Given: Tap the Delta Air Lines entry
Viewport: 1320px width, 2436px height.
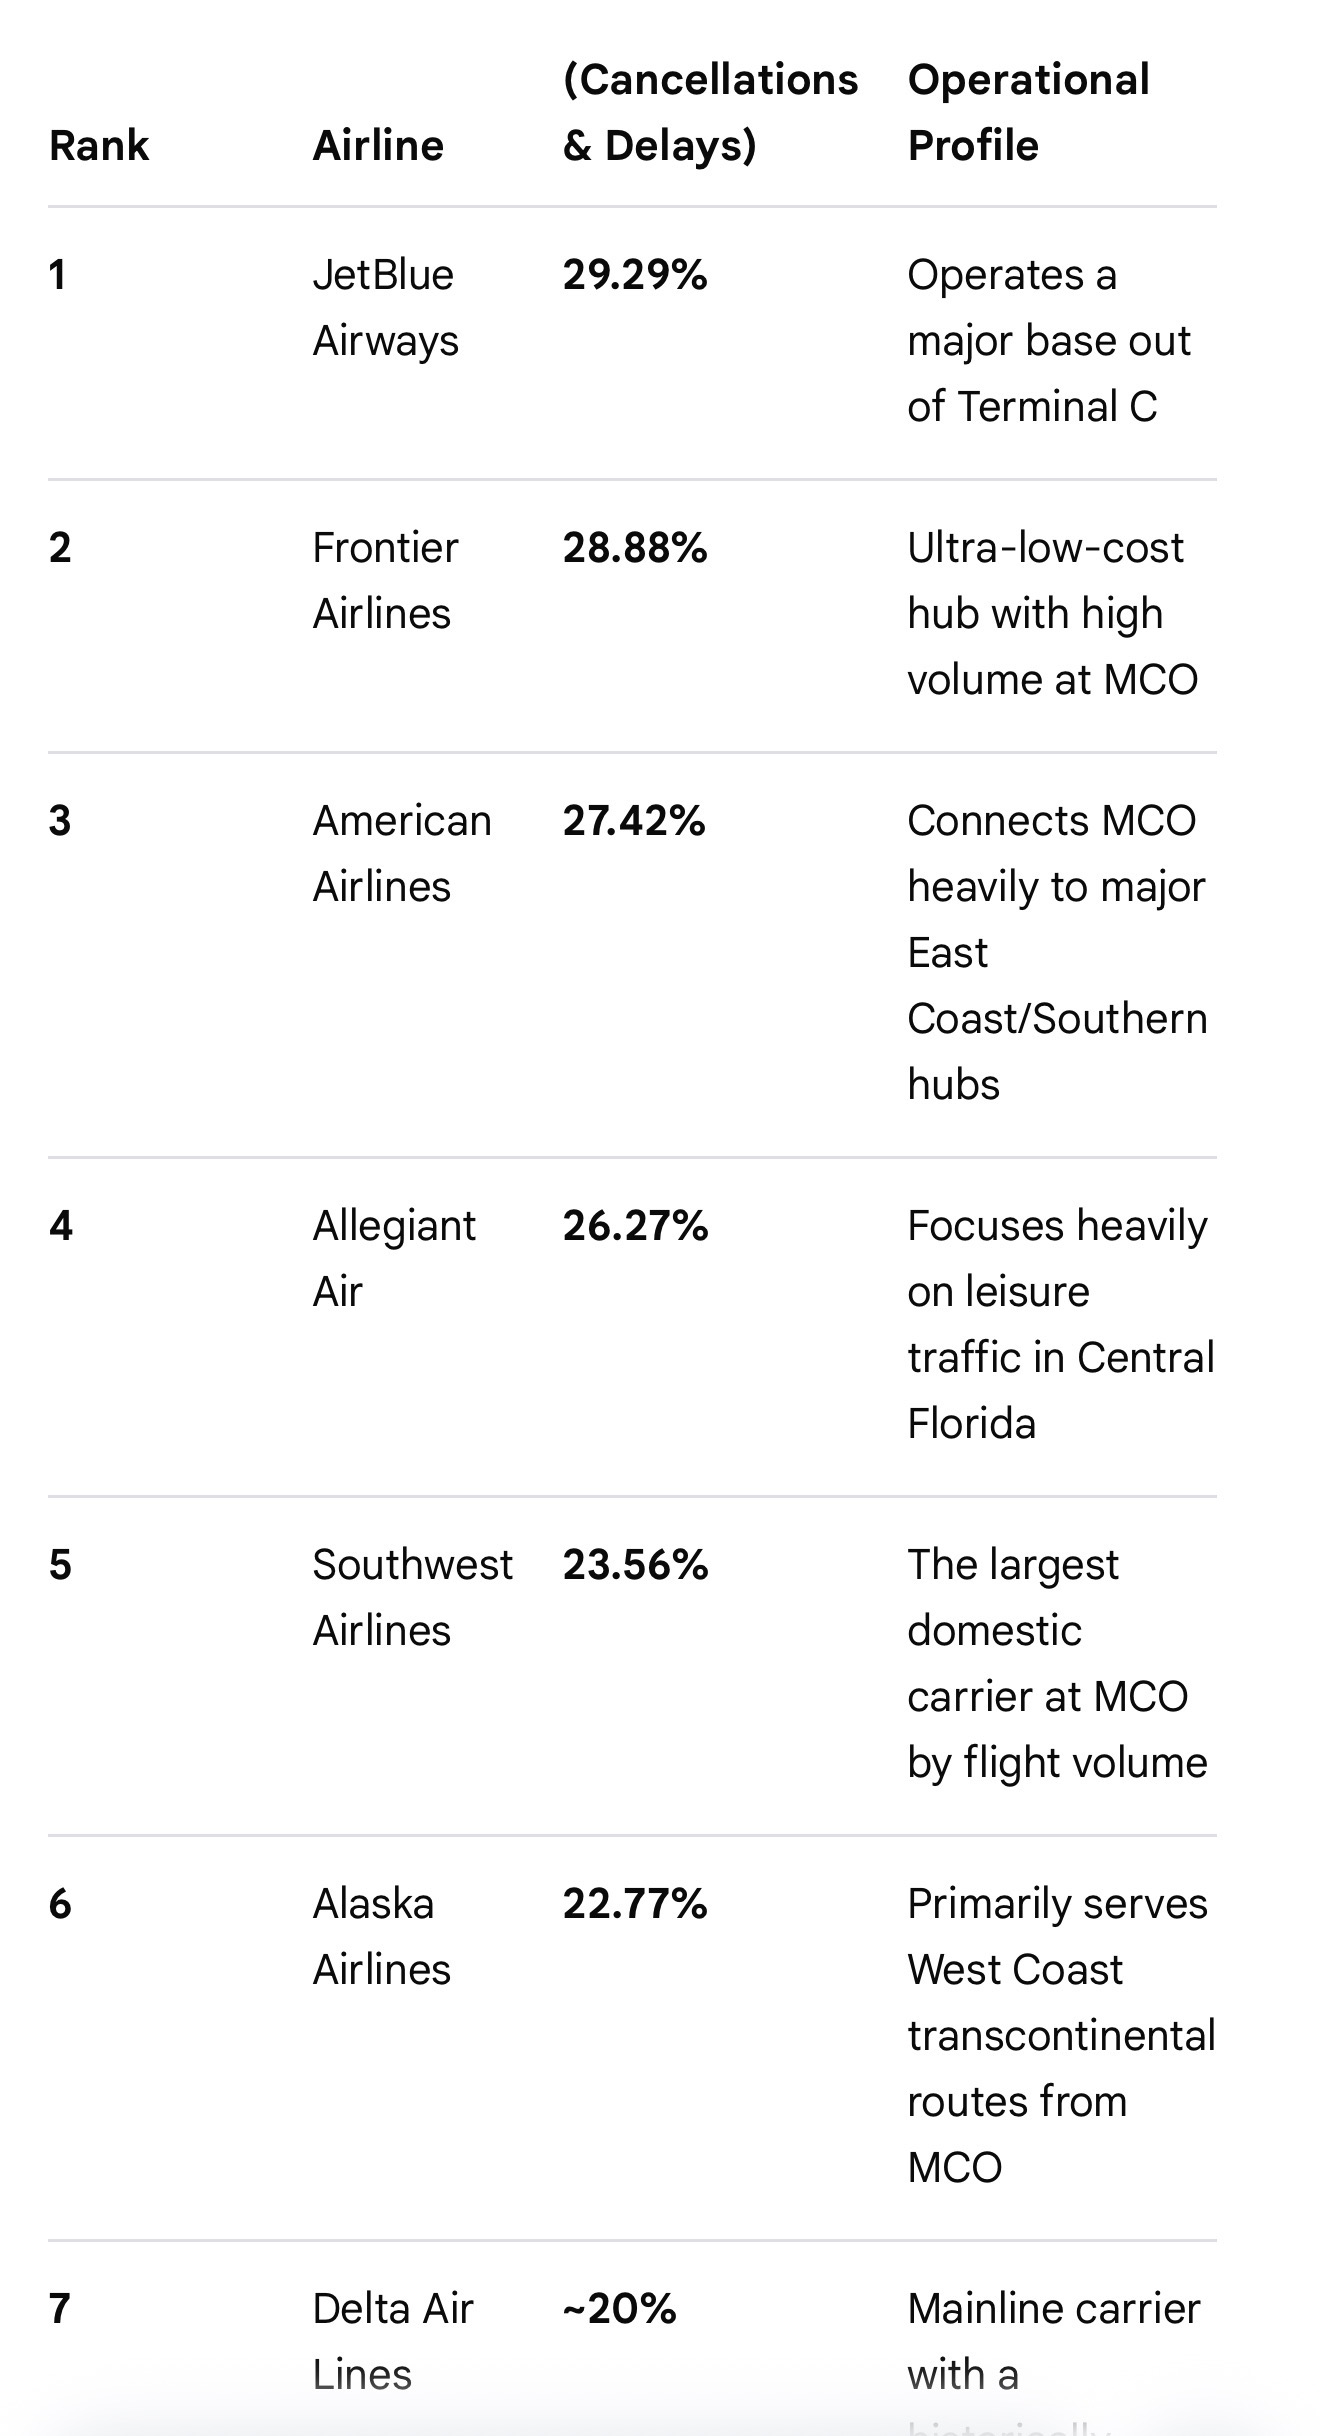Looking at the screenshot, I should pos(393,2342).
